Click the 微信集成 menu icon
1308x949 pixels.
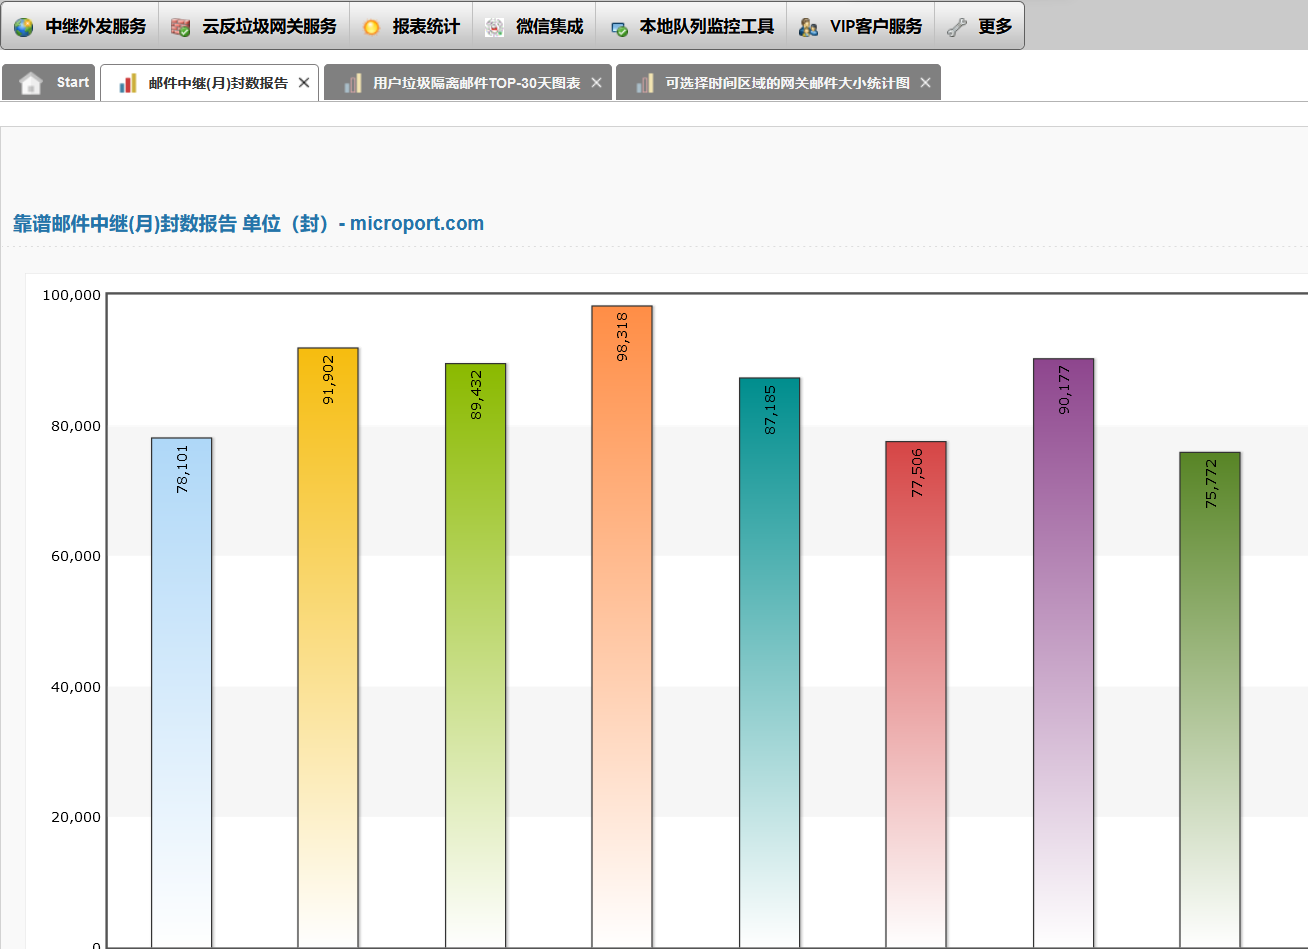tap(494, 27)
